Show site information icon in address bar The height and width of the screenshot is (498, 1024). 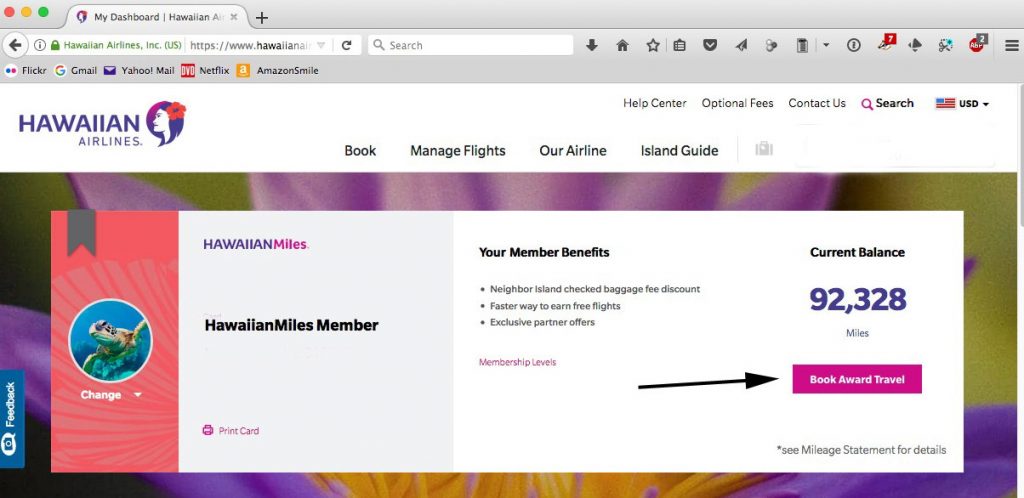pyautogui.click(x=40, y=45)
